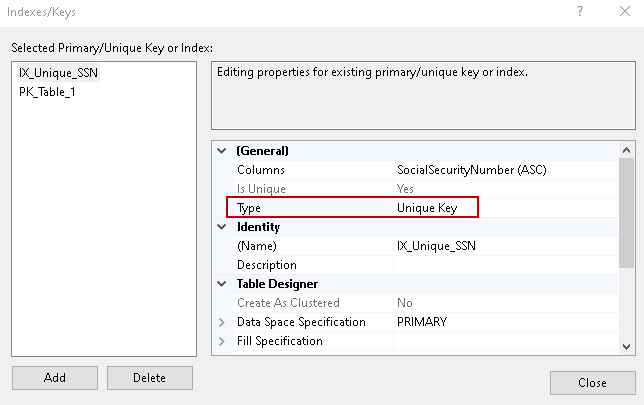The height and width of the screenshot is (405, 644).
Task: Select IX_Unique_SSN in the key list
Action: click(58, 73)
